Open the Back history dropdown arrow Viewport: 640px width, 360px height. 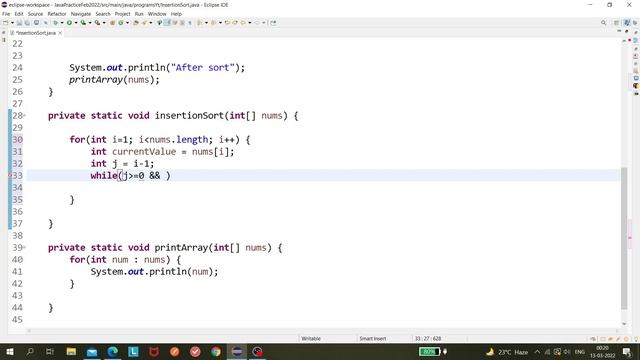250,23
